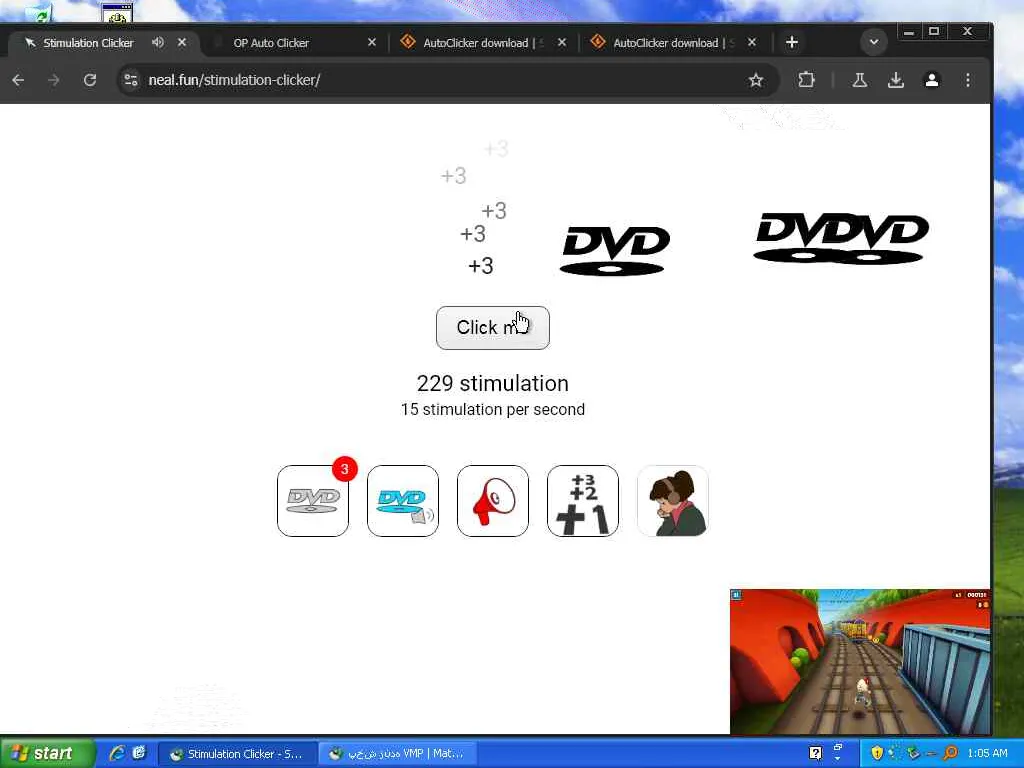Go forward with the browser arrow
Viewport: 1024px width, 768px height.
[54, 80]
